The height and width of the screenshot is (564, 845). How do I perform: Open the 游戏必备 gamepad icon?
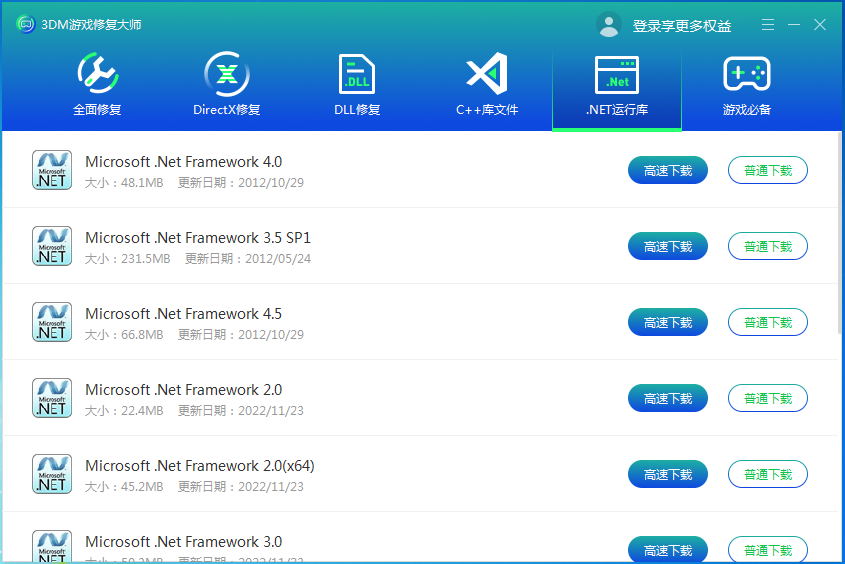pyautogui.click(x=747, y=74)
